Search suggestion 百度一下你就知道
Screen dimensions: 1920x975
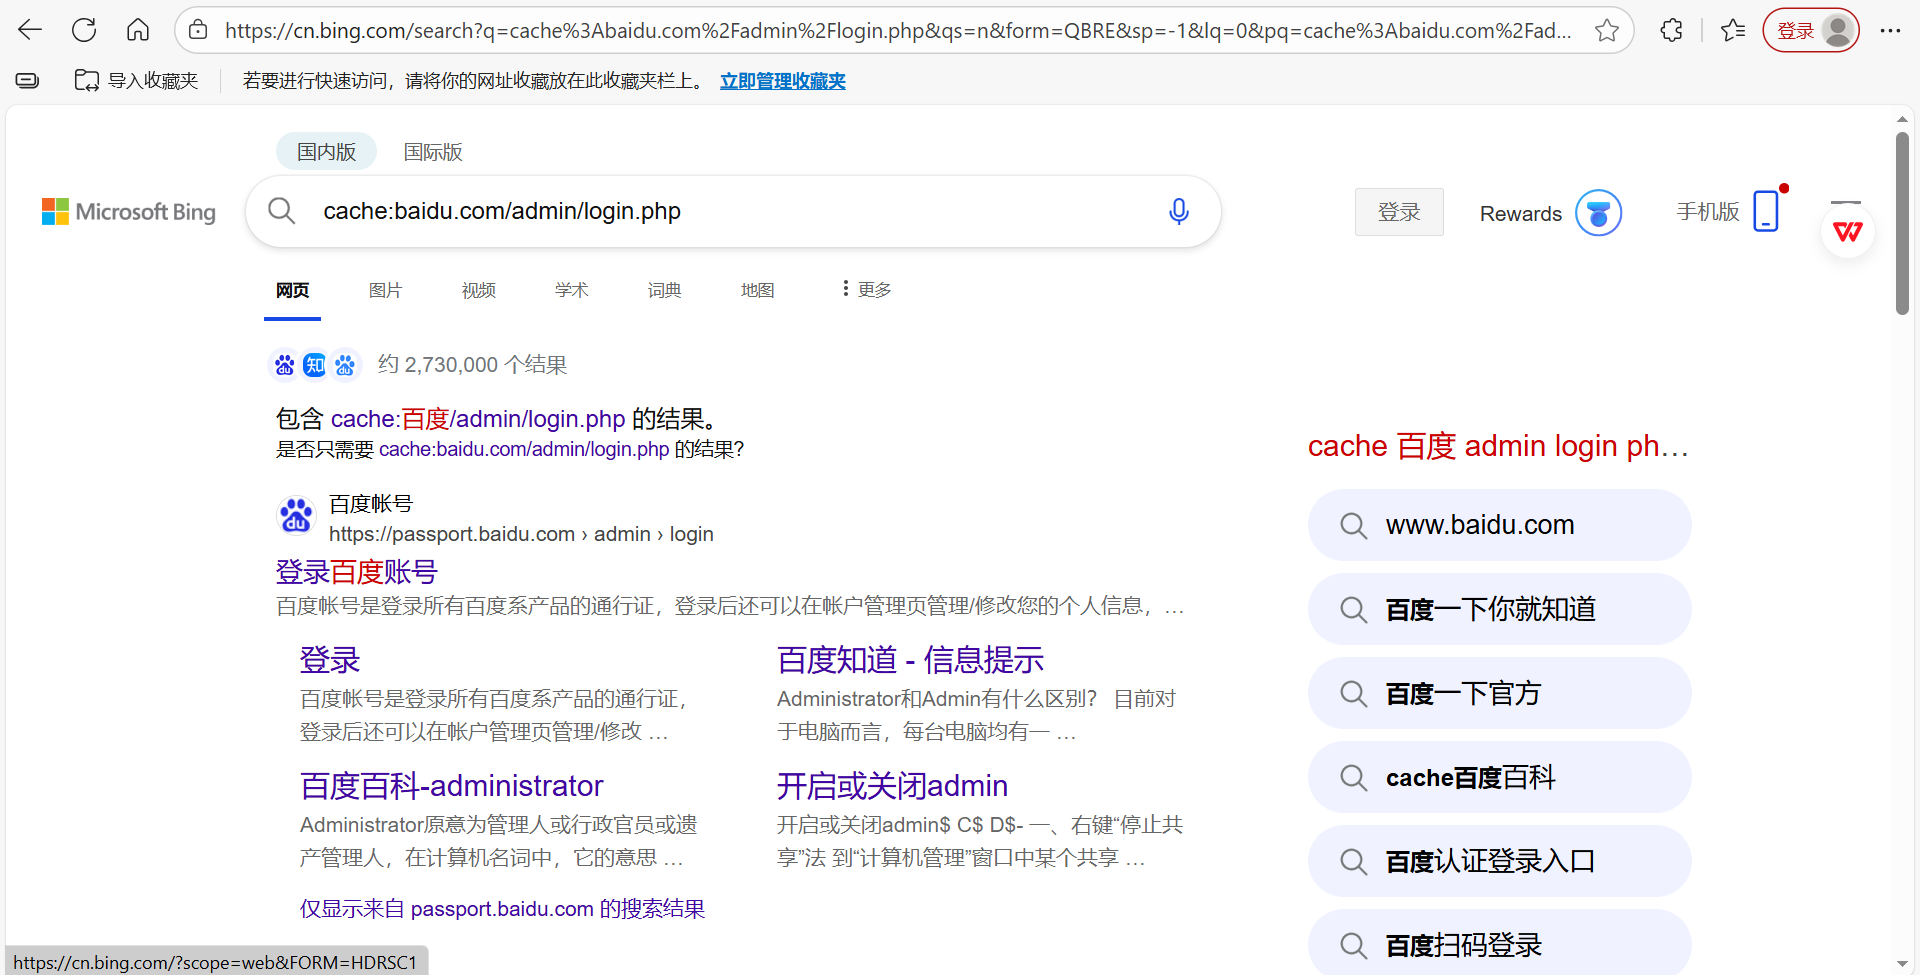pos(1499,609)
